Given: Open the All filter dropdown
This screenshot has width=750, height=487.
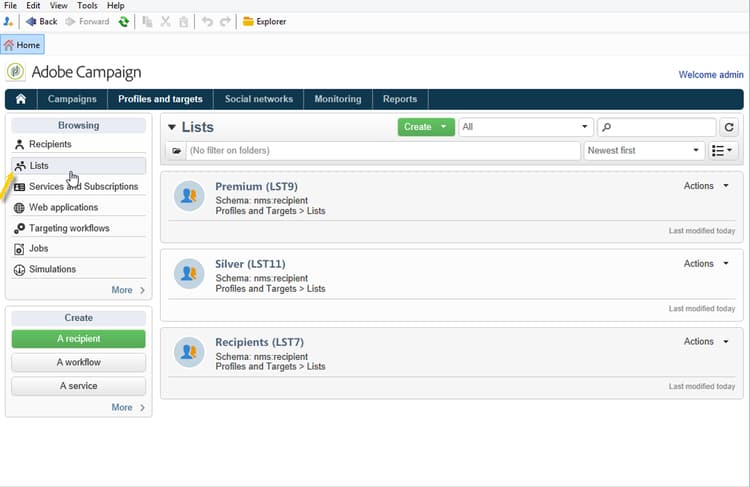Looking at the screenshot, I should [526, 127].
